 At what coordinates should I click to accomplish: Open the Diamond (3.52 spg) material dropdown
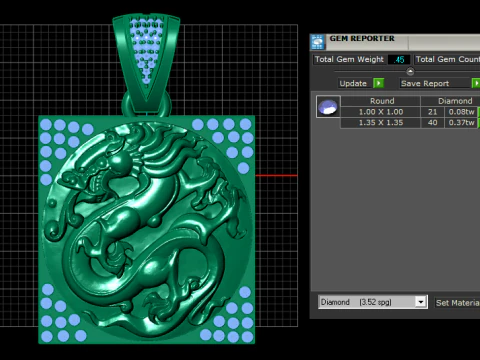(373, 302)
